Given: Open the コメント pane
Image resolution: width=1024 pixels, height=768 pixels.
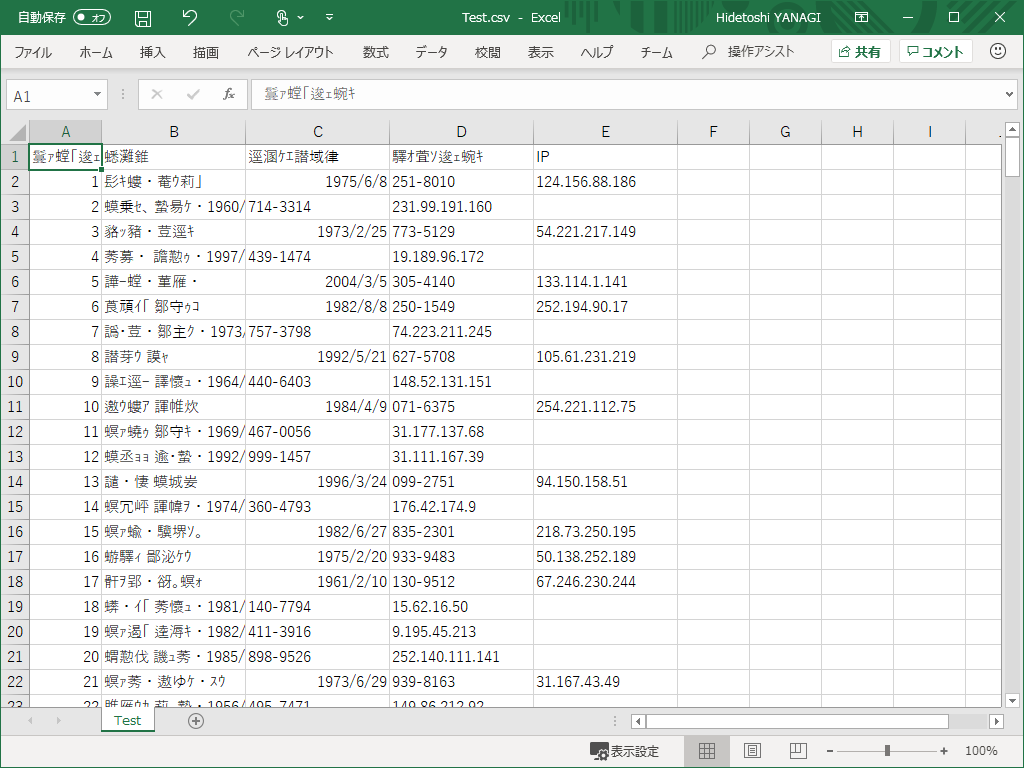Looking at the screenshot, I should coord(935,51).
